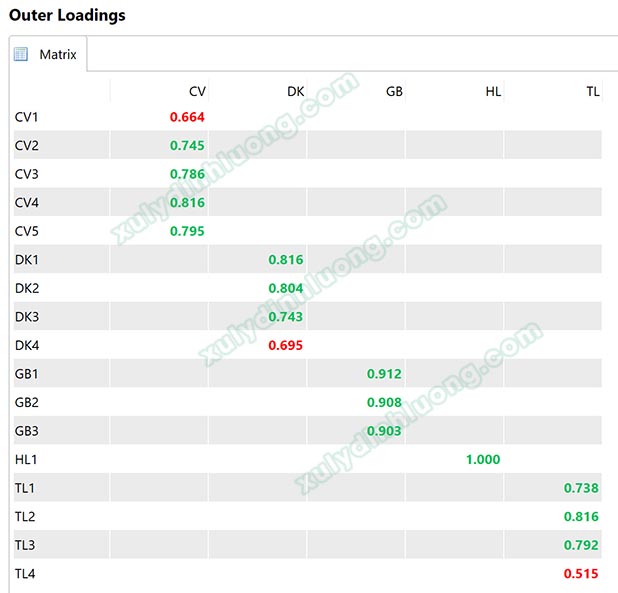Click the 0.804 value for DK2
This screenshot has height=593, width=618.
(286, 288)
